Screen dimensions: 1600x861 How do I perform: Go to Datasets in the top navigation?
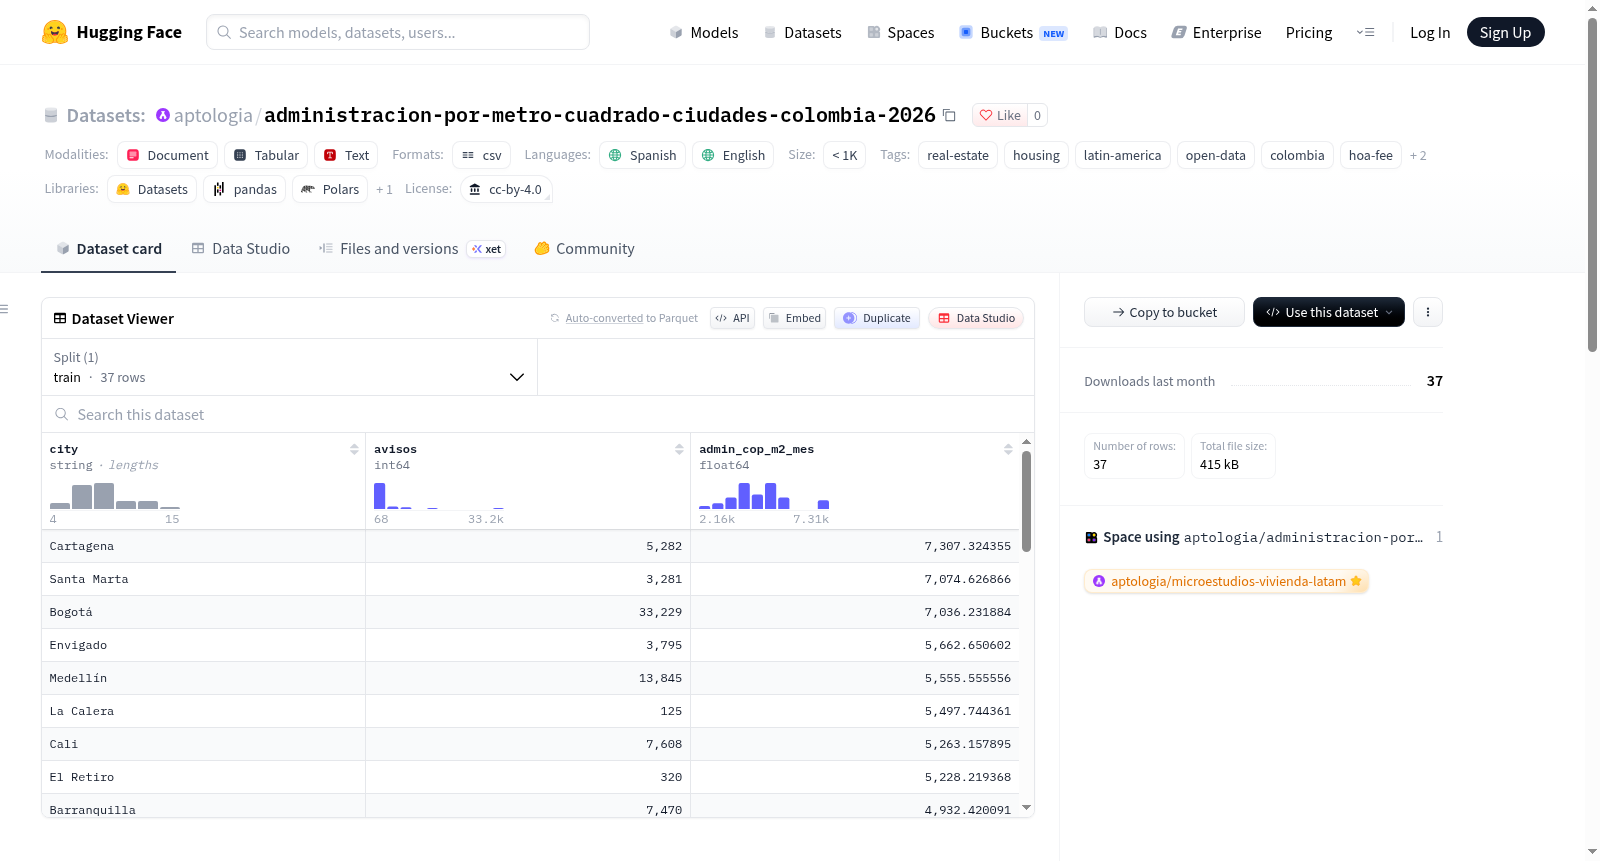point(803,32)
